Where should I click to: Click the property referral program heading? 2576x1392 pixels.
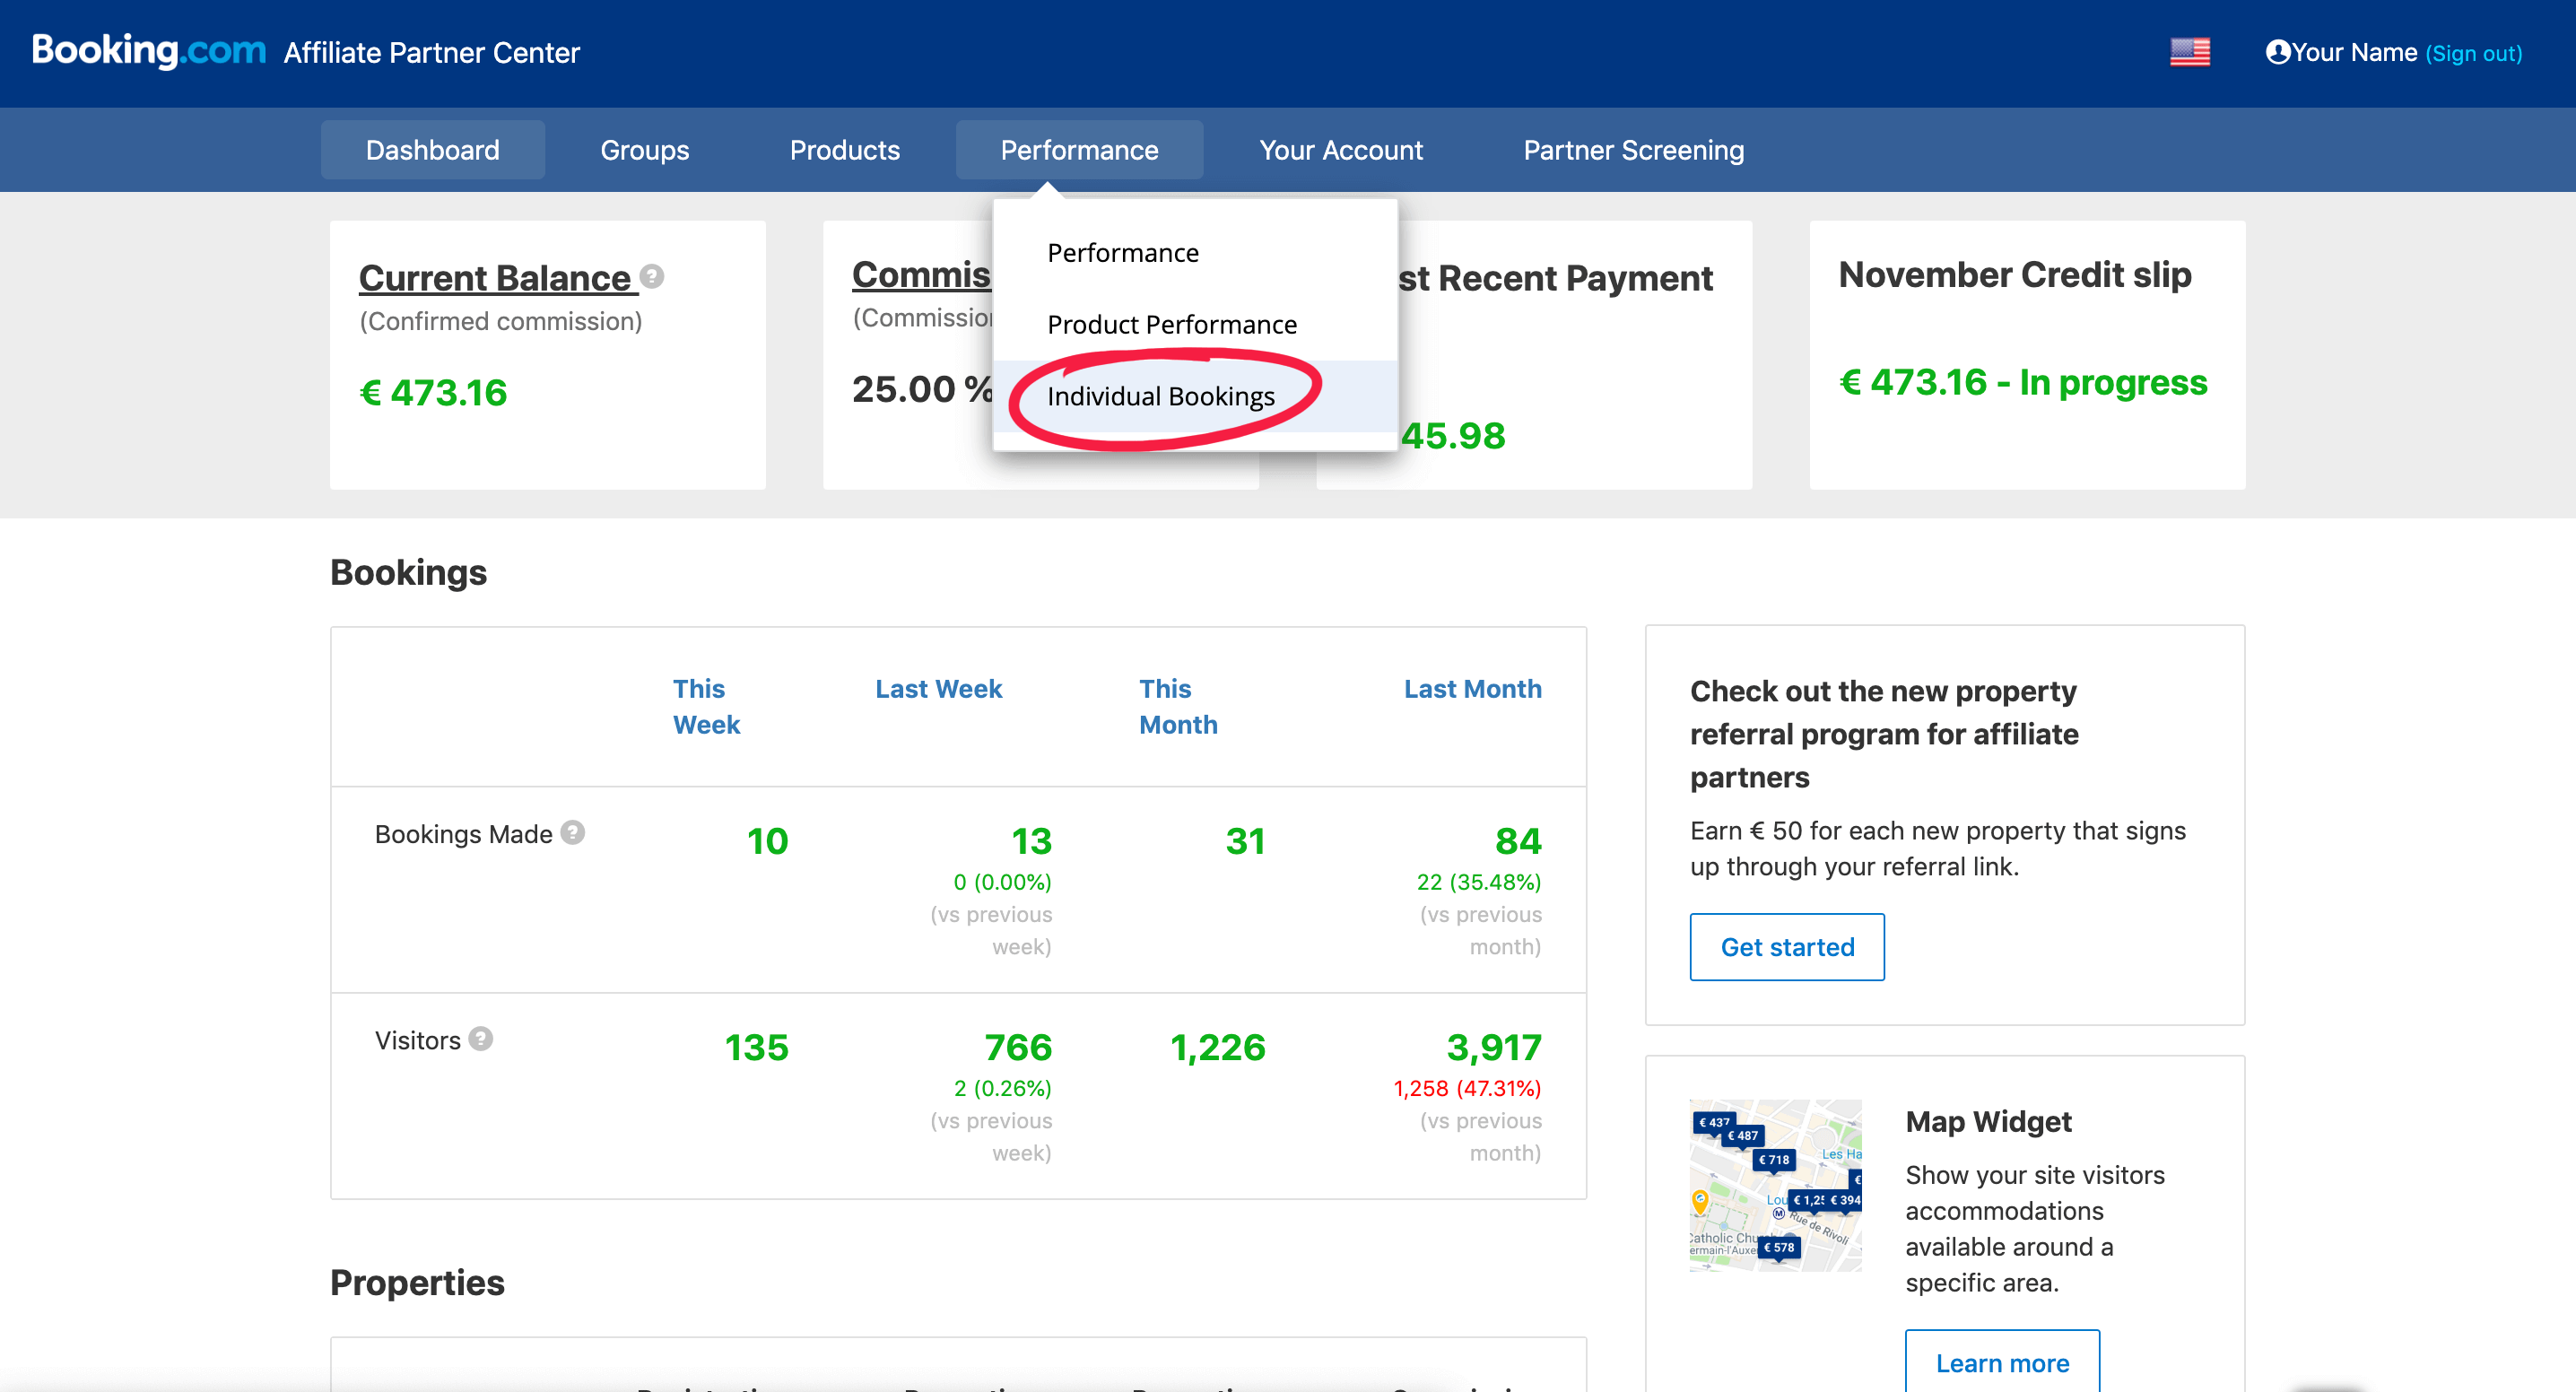(x=1884, y=734)
